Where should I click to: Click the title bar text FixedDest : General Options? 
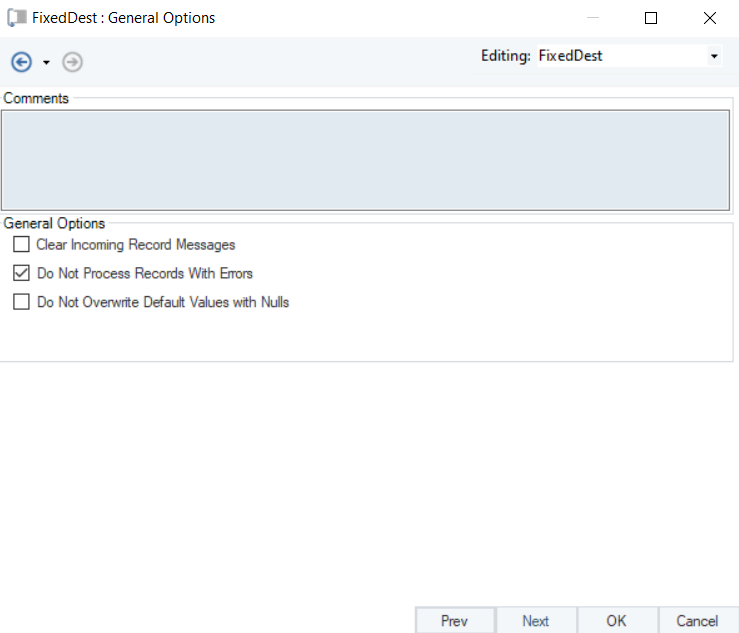(x=123, y=18)
